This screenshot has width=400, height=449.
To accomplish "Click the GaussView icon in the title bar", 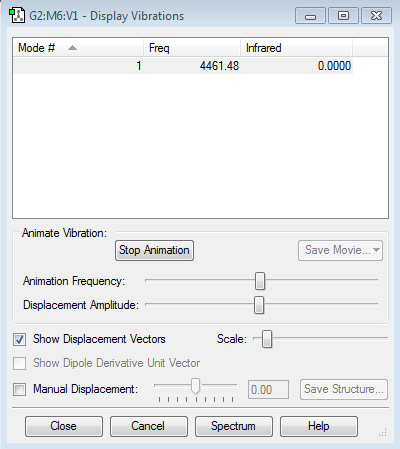I will (x=17, y=16).
